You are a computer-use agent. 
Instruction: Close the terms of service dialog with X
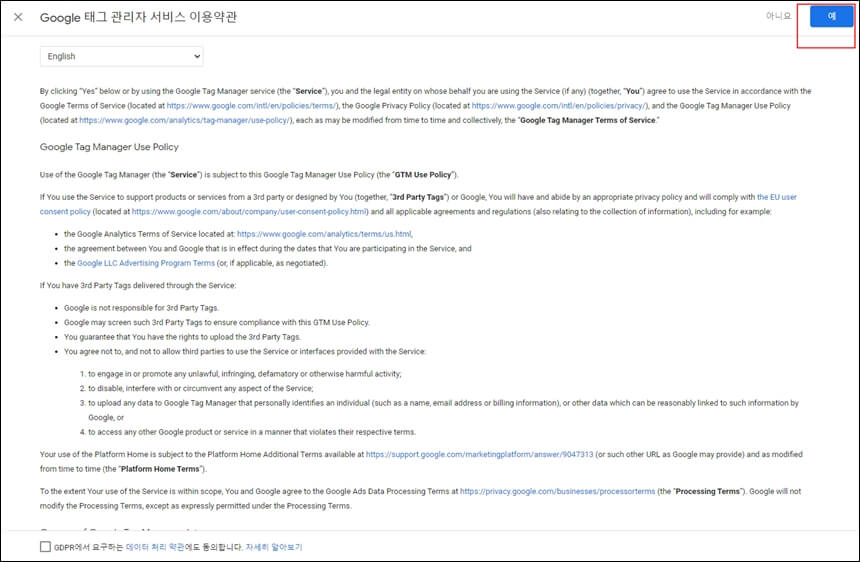click(18, 17)
